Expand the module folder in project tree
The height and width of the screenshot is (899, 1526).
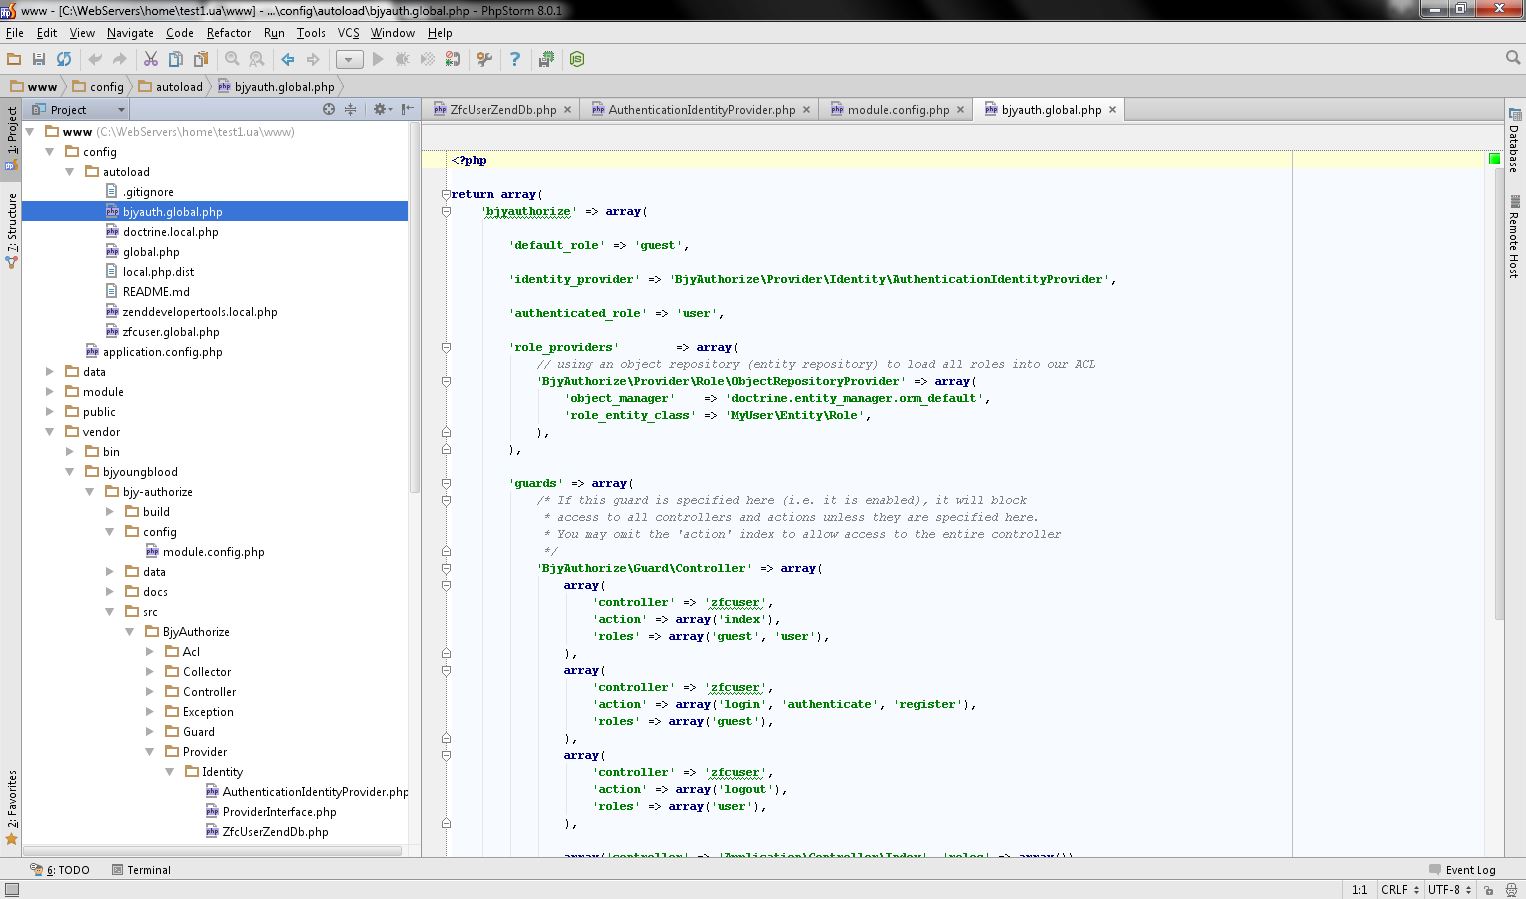point(50,392)
